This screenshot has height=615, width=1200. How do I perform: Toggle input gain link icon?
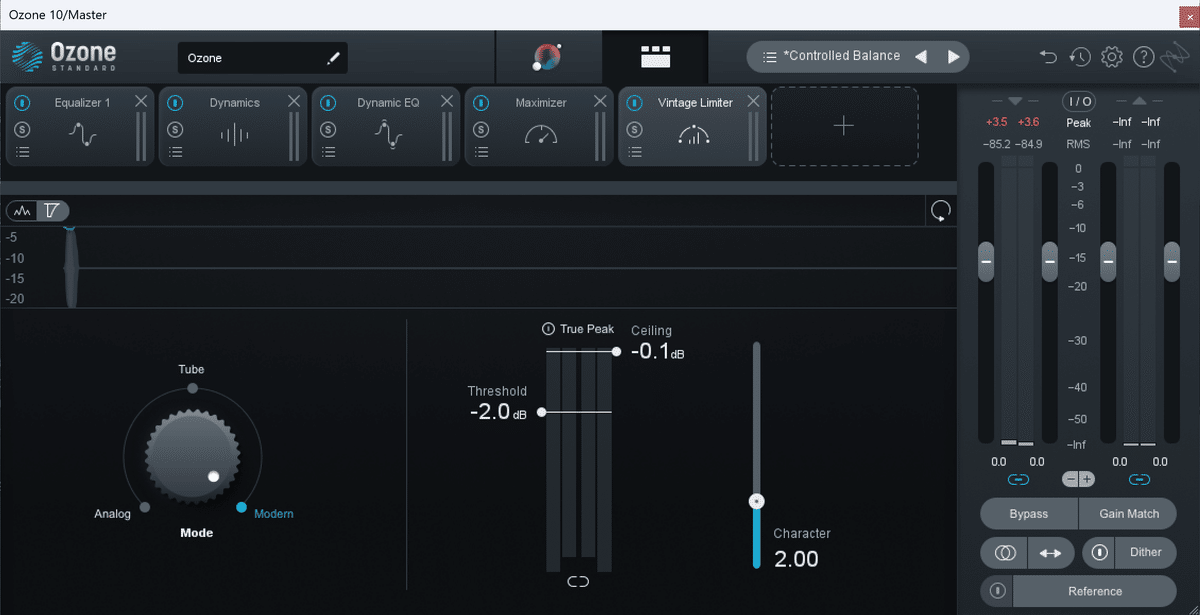tap(1018, 480)
